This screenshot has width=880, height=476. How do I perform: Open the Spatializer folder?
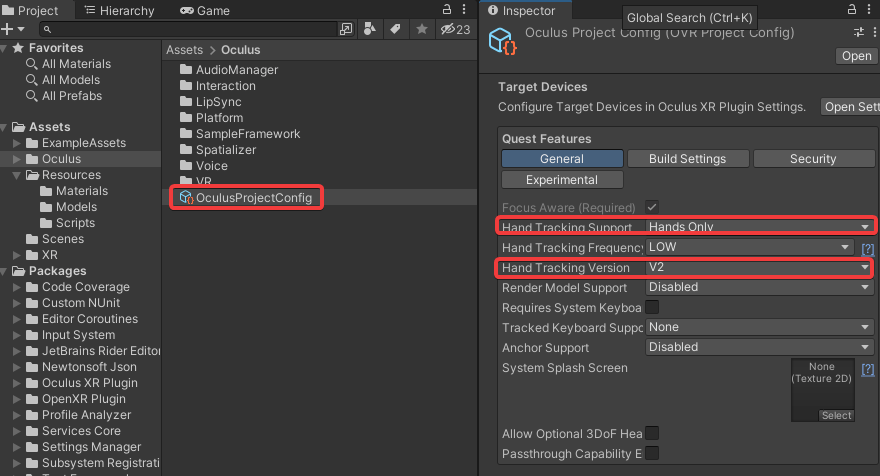coord(218,150)
